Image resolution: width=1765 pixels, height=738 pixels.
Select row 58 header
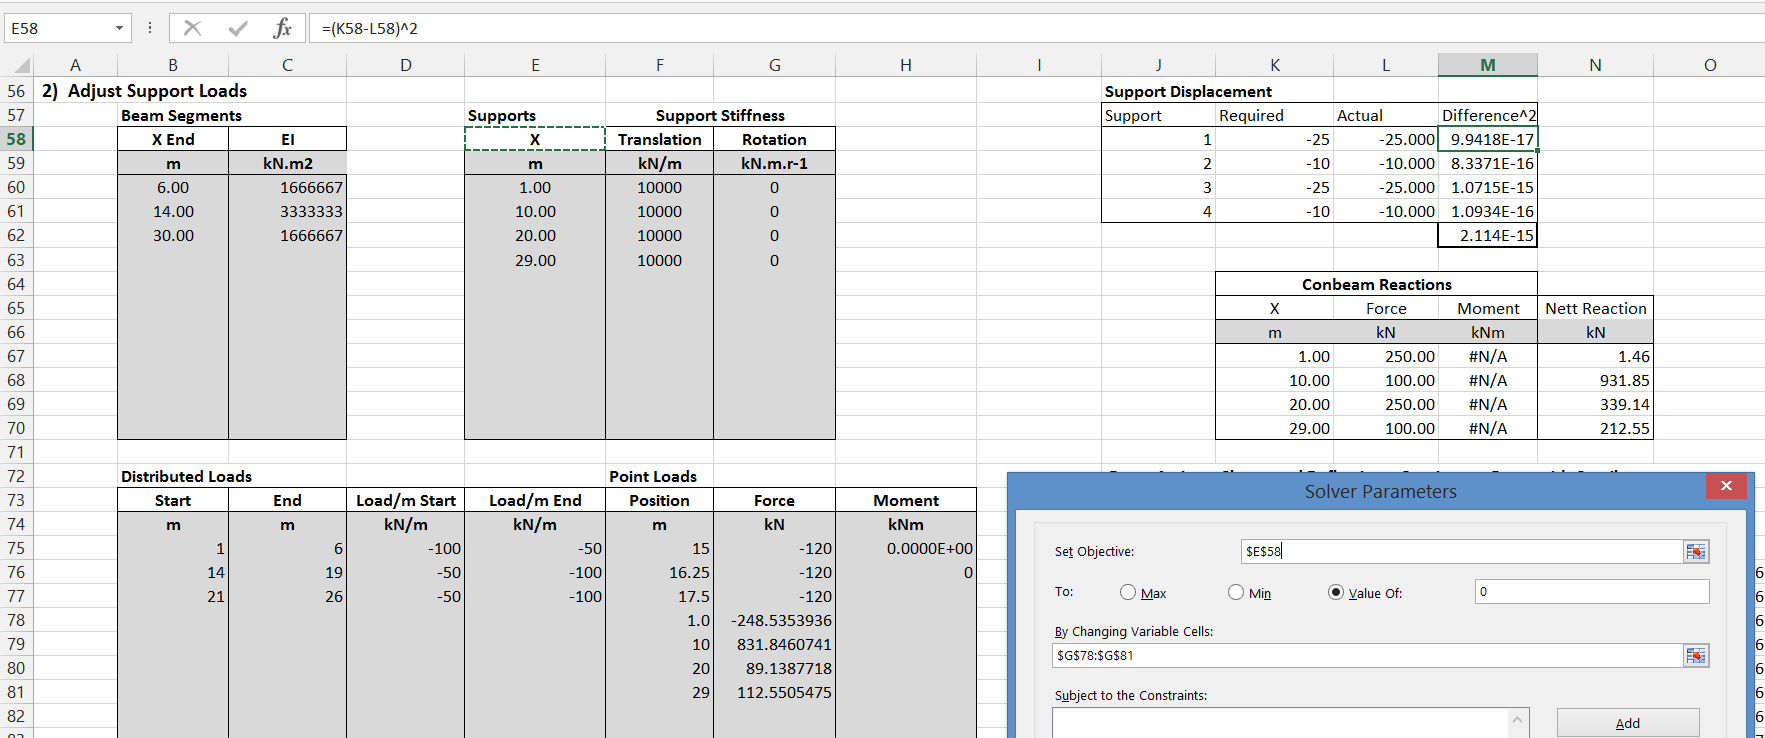[16, 139]
